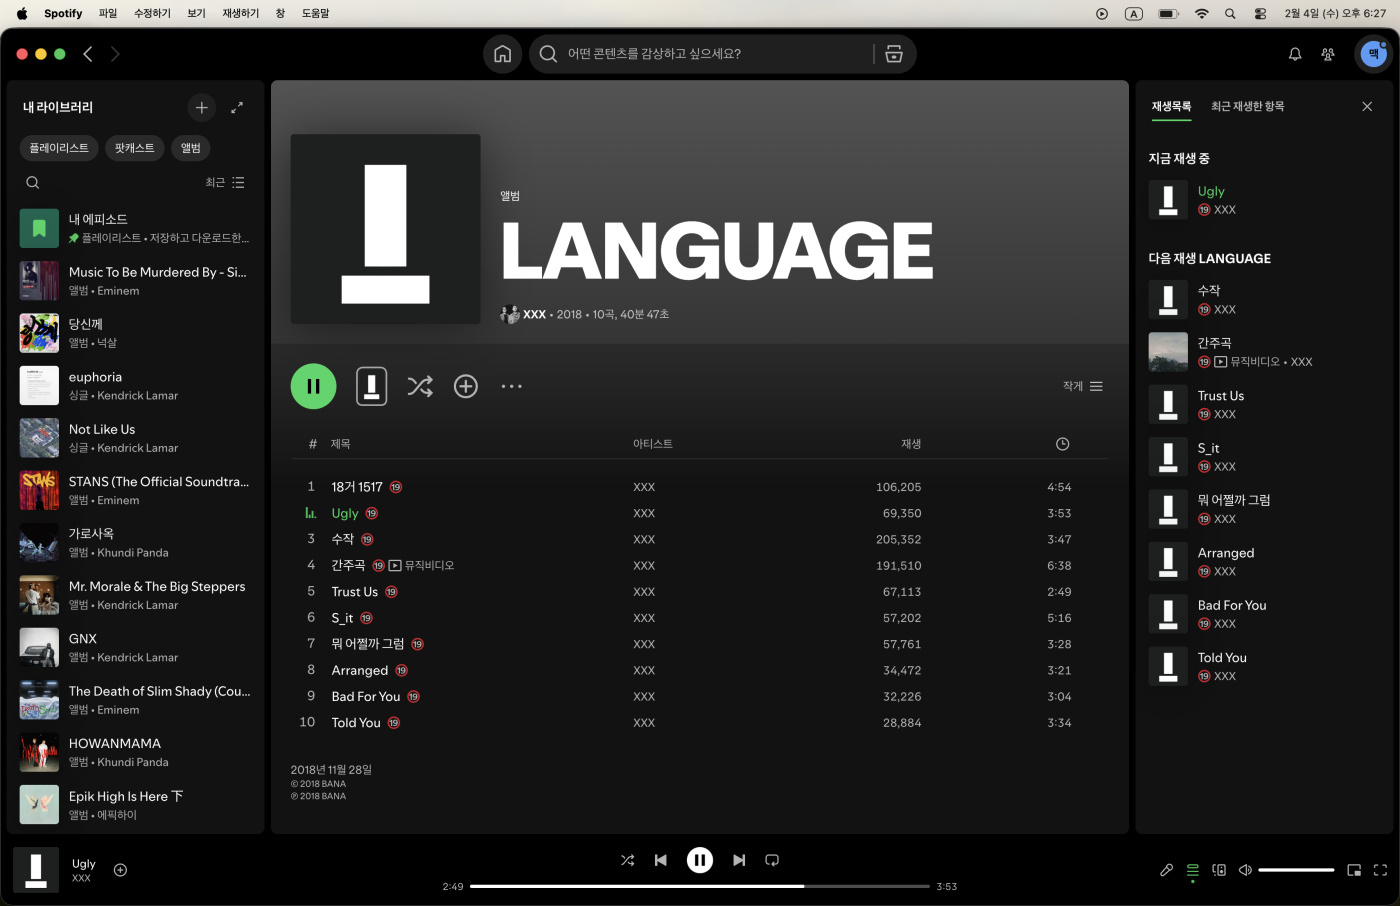
Task: Open the browse icon in search bar
Action: click(x=894, y=54)
